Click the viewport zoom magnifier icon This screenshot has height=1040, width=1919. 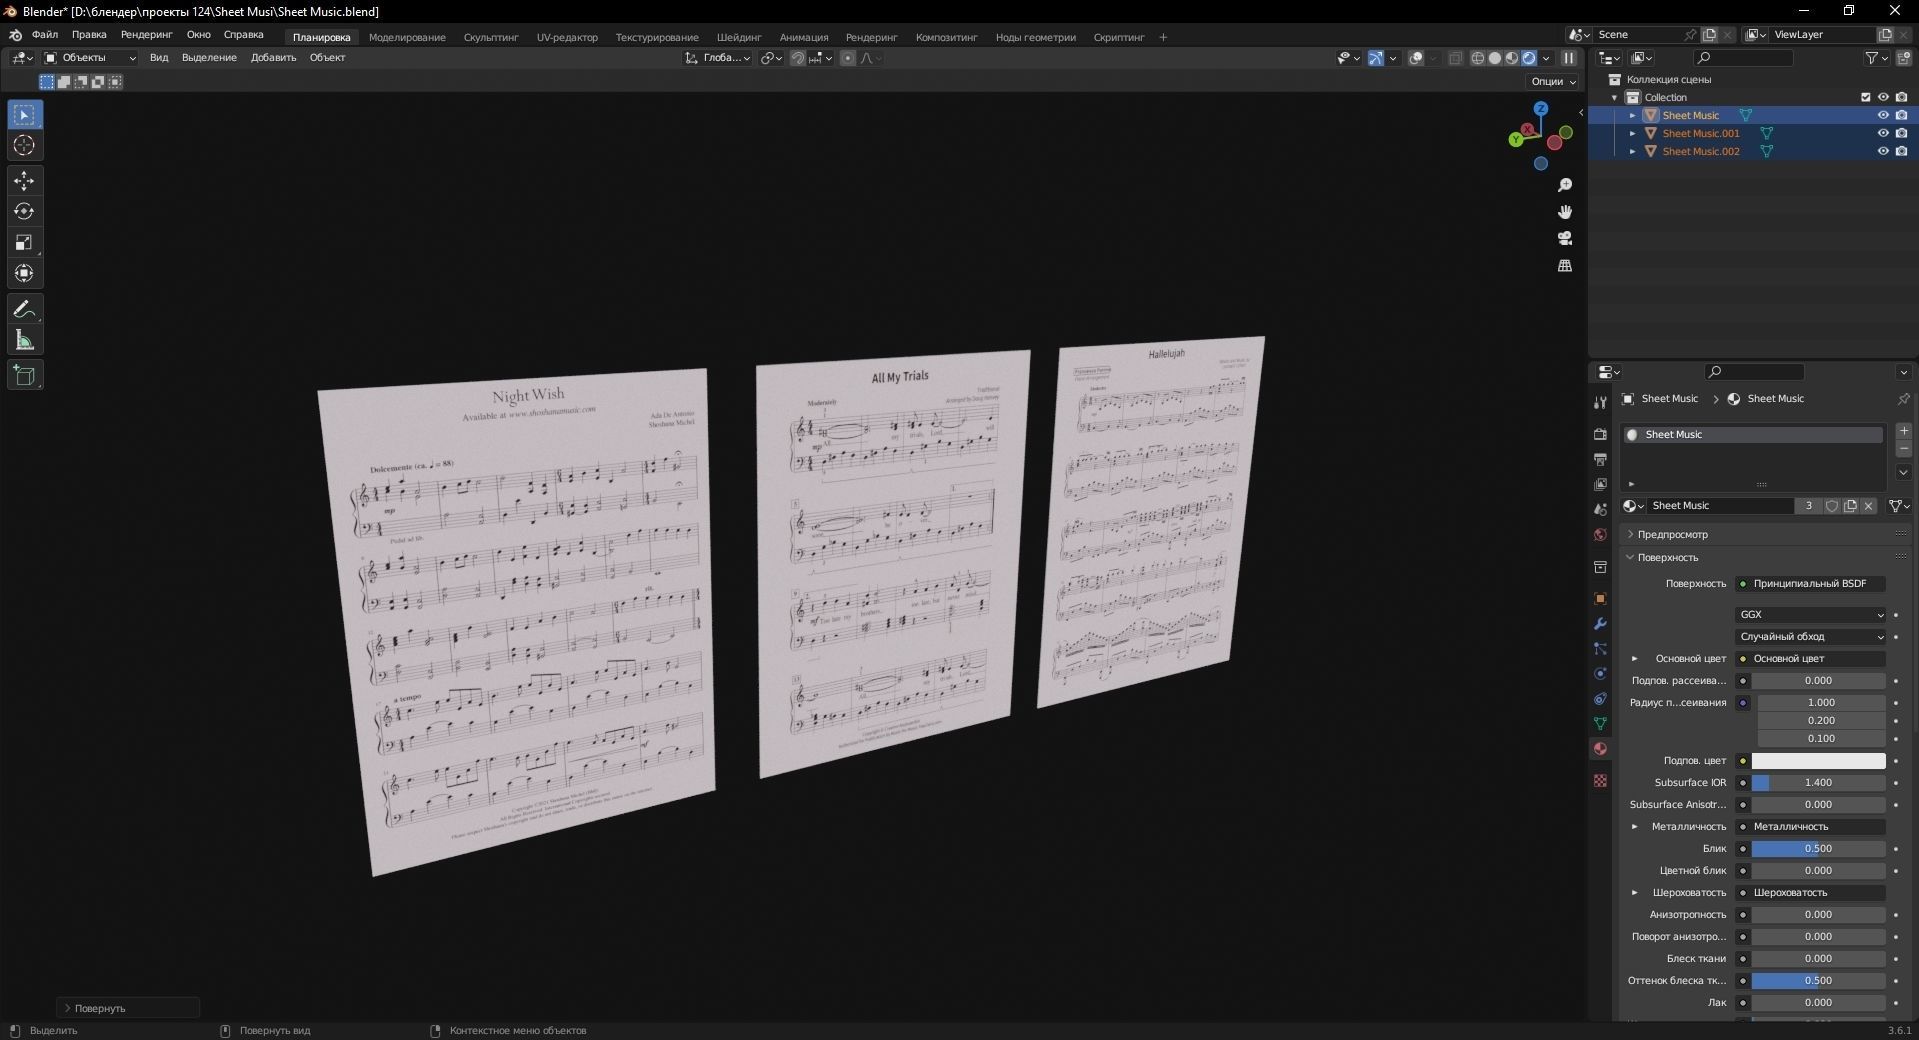1565,185
